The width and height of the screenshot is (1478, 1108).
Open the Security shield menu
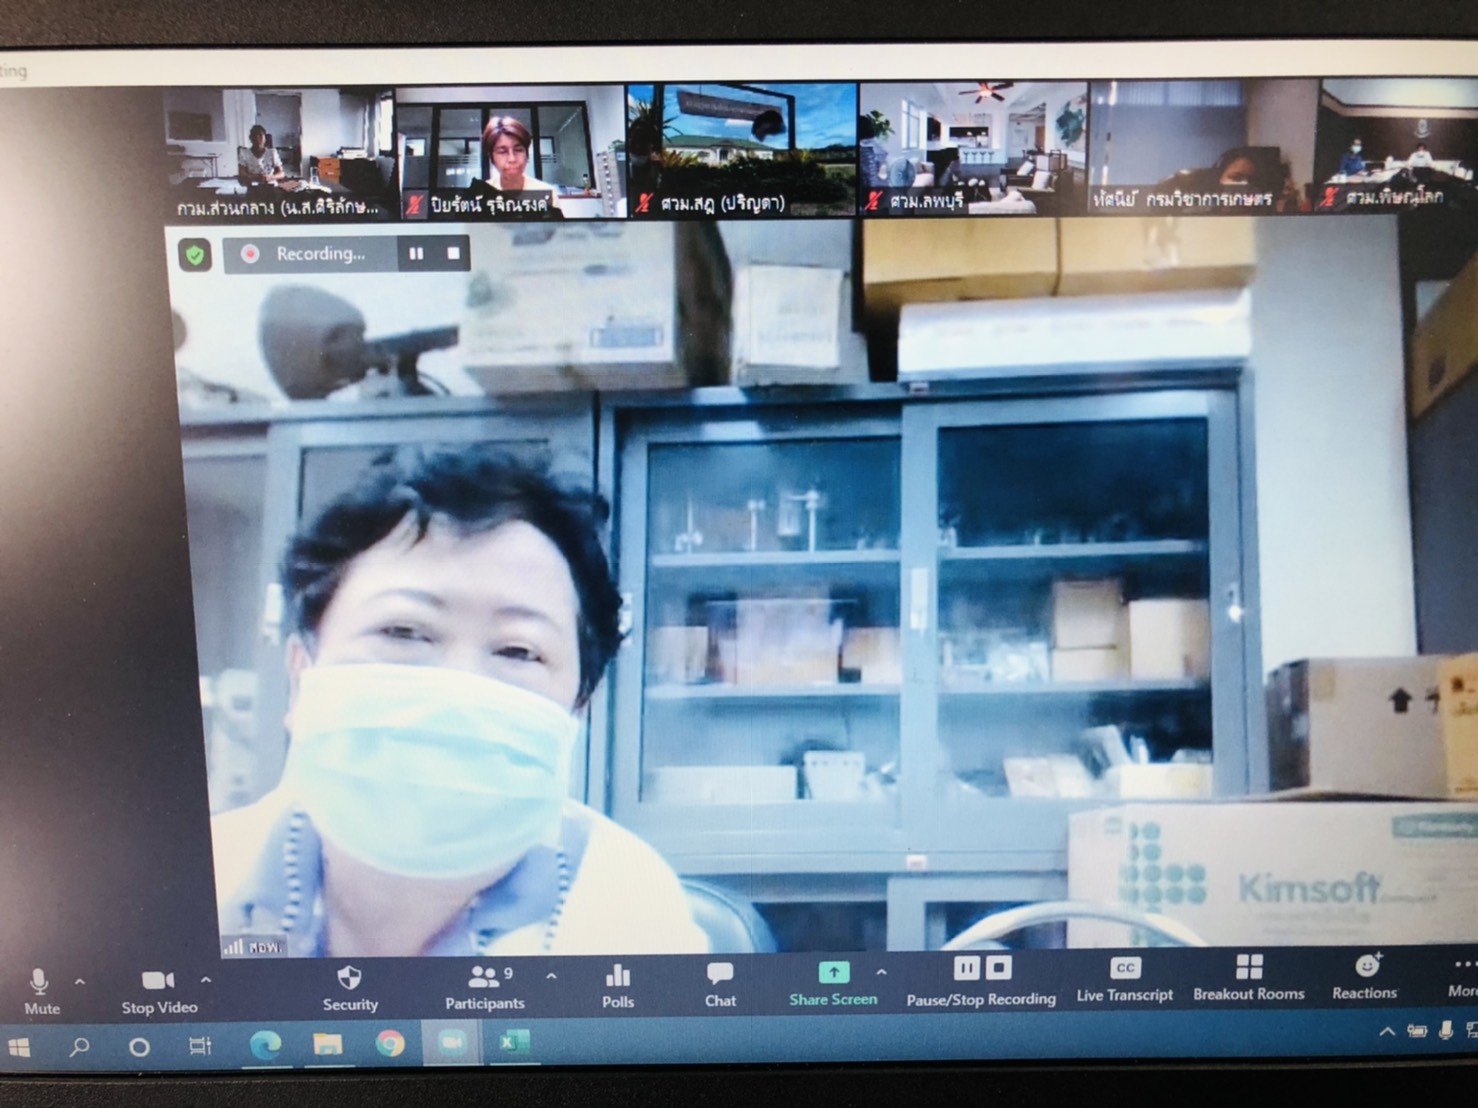pos(350,988)
